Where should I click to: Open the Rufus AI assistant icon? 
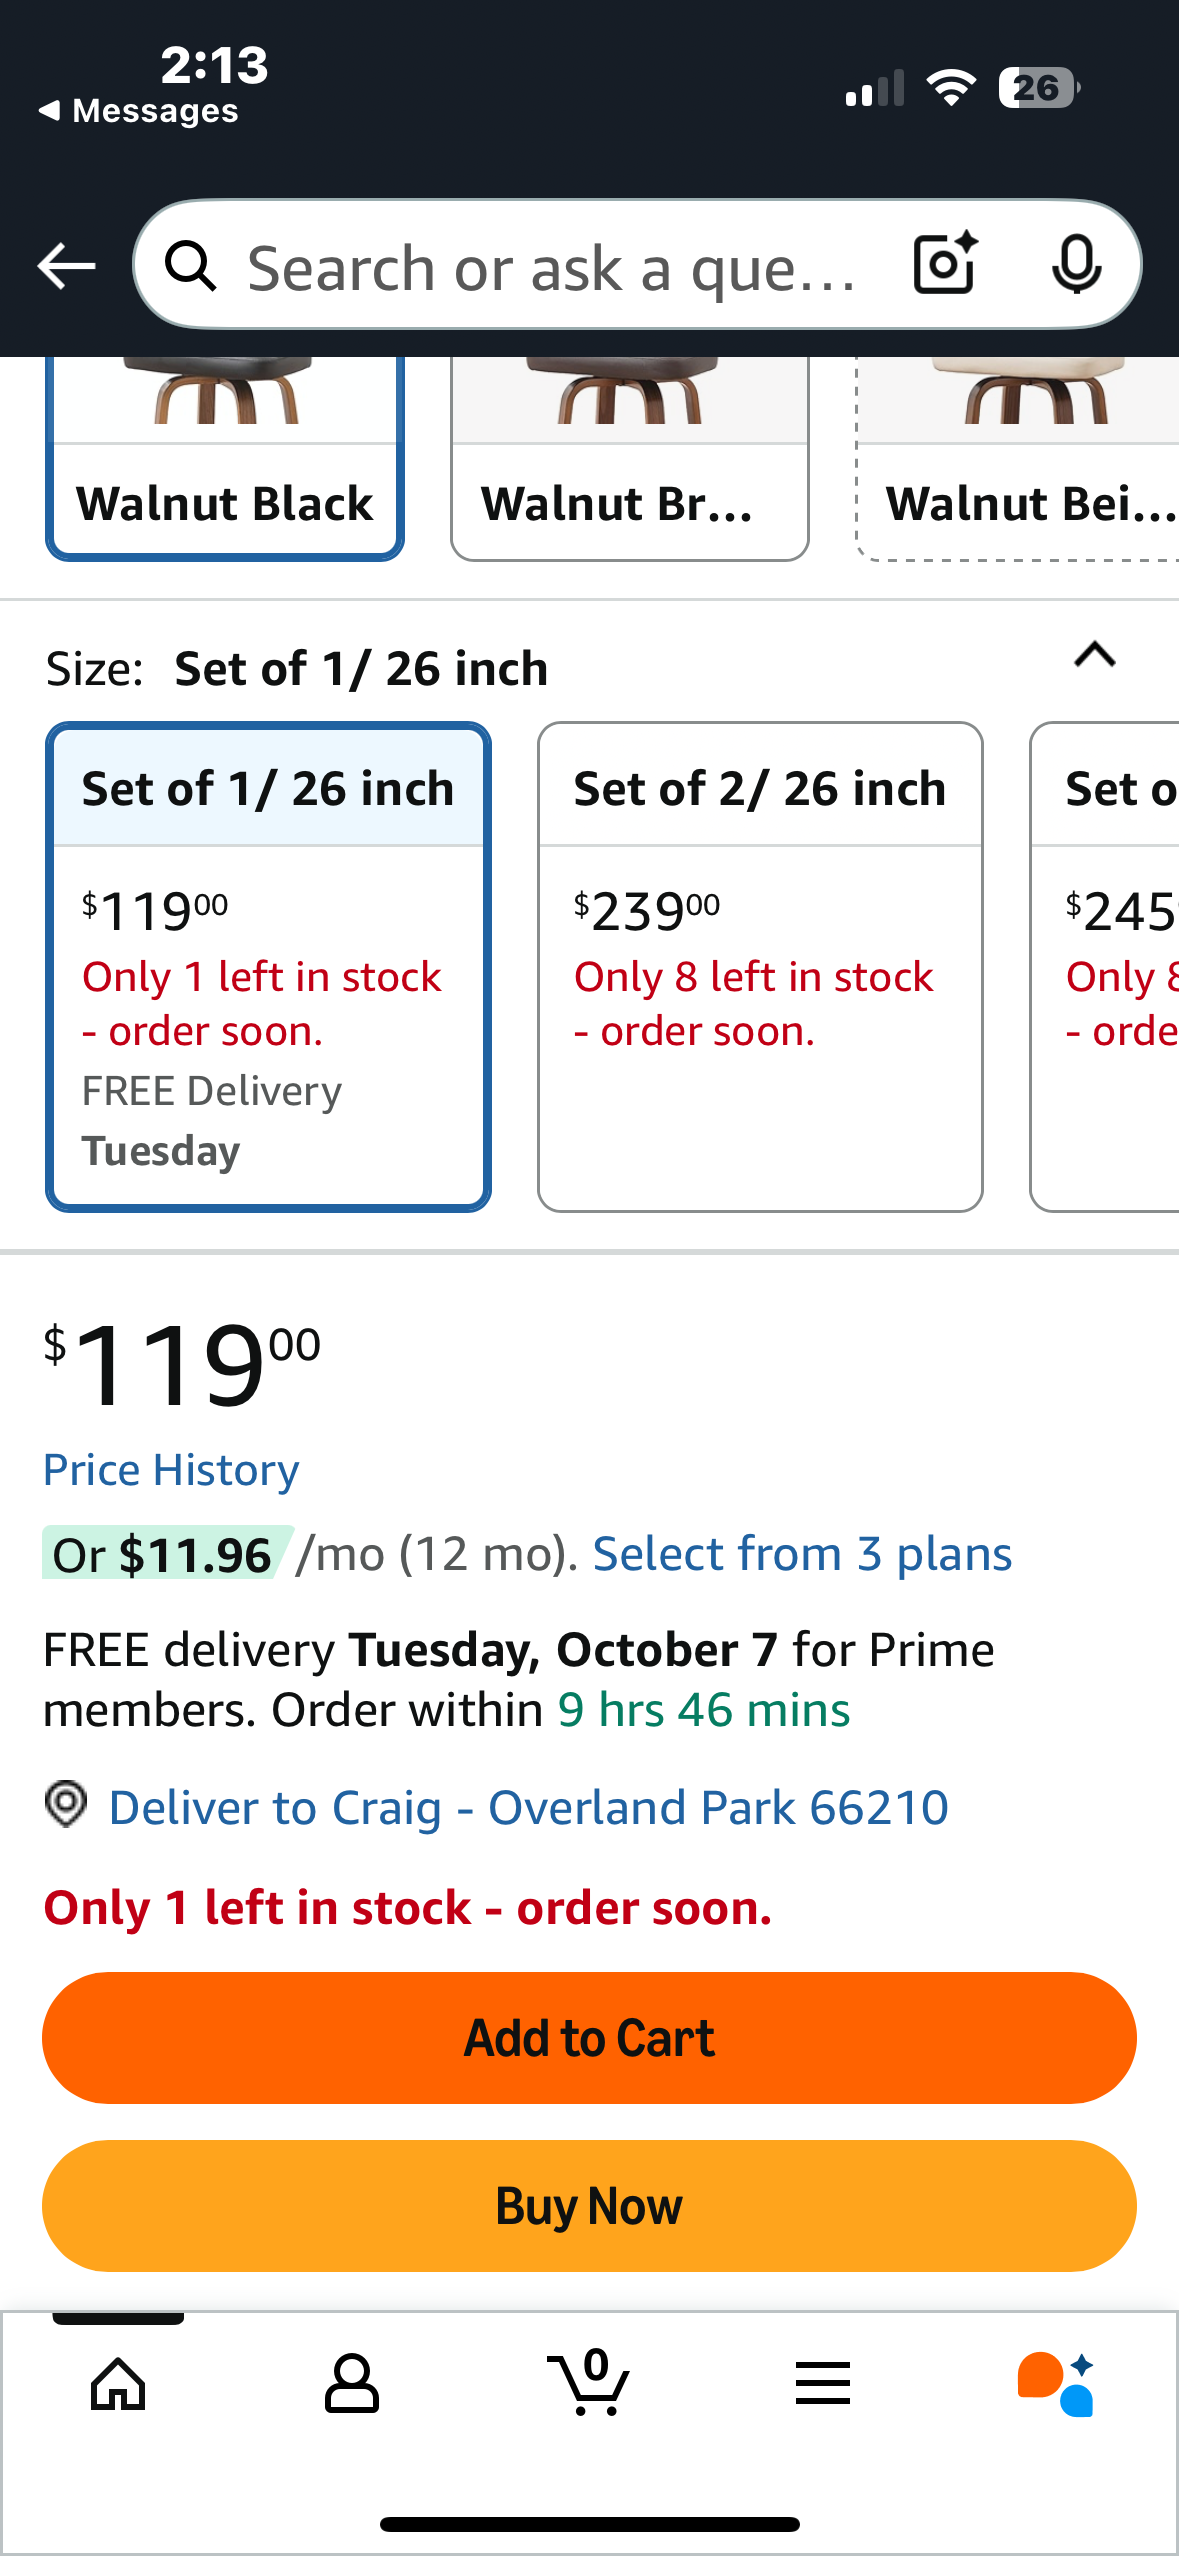pyautogui.click(x=1057, y=2384)
